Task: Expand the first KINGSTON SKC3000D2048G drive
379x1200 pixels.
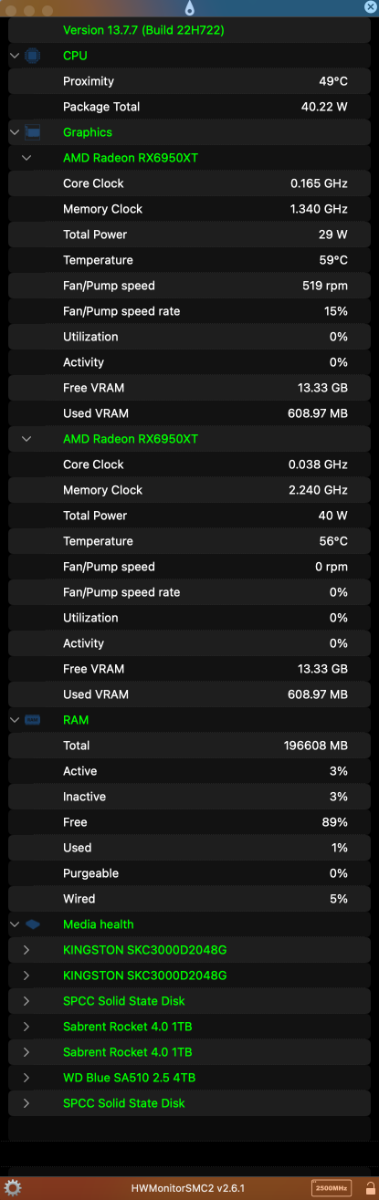Action: [26, 950]
